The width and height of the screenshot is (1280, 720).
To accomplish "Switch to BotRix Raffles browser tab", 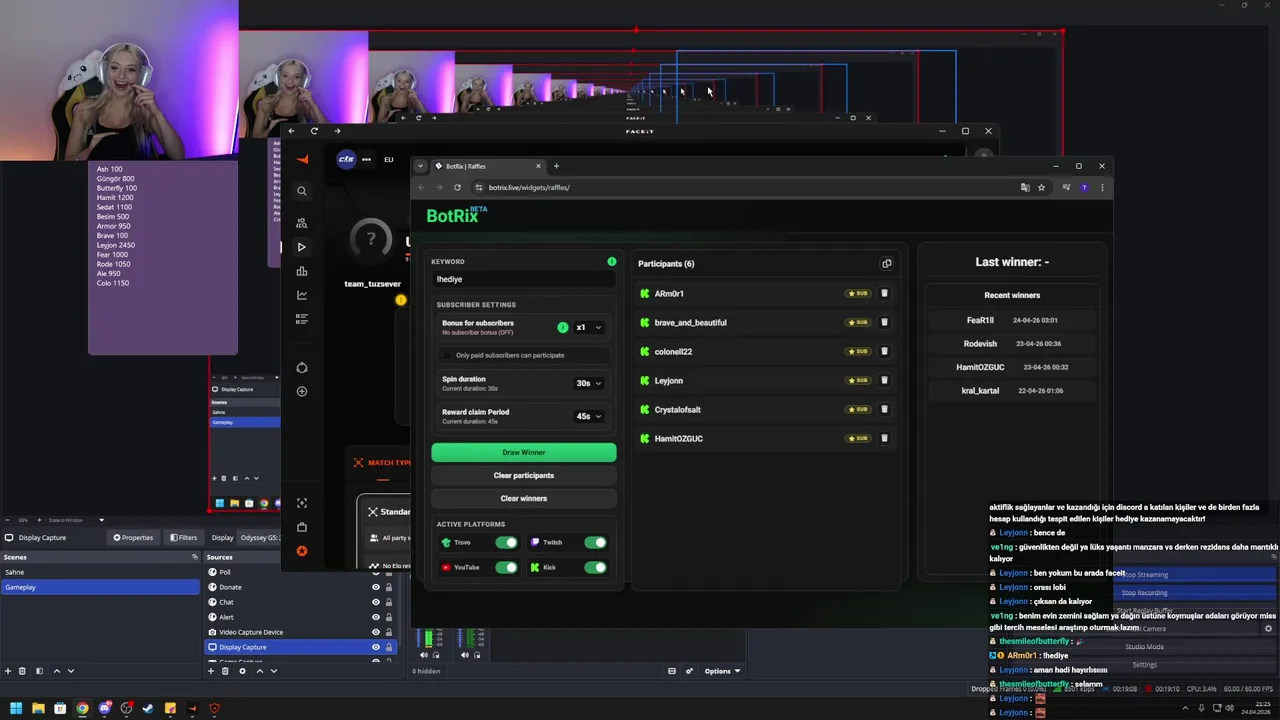I will click(x=486, y=166).
